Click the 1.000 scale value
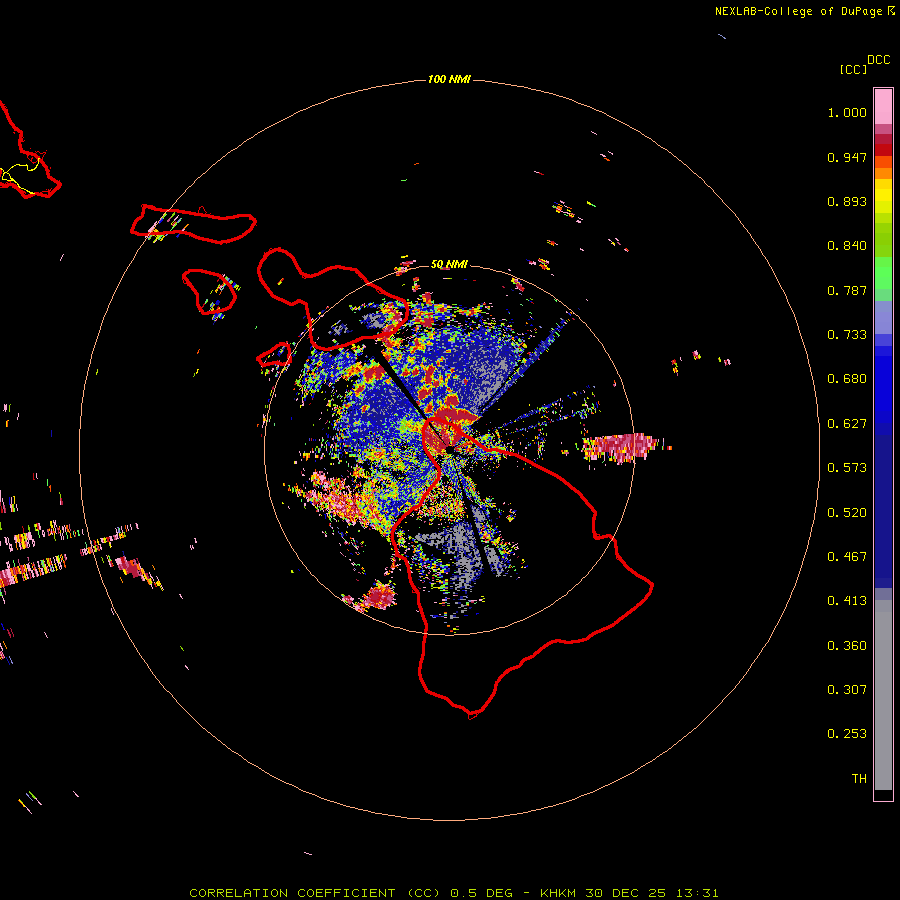 (x=847, y=112)
